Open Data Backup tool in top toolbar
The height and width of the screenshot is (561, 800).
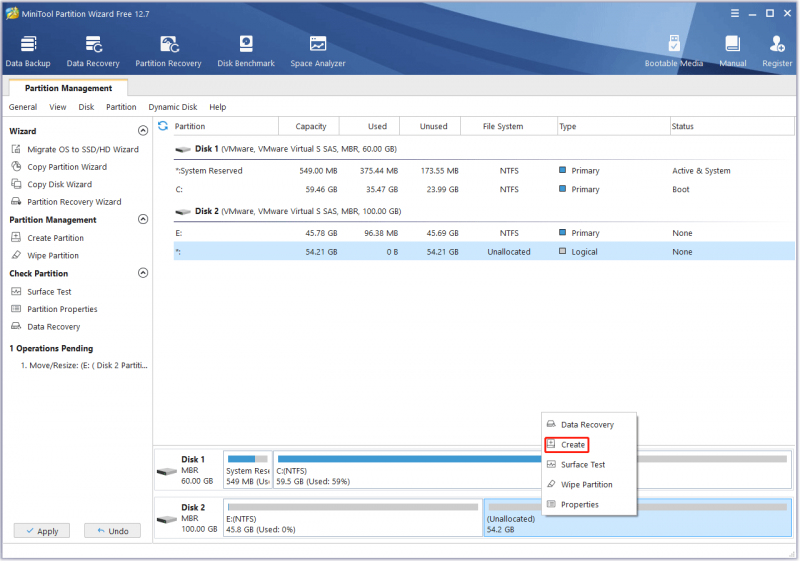tap(28, 52)
